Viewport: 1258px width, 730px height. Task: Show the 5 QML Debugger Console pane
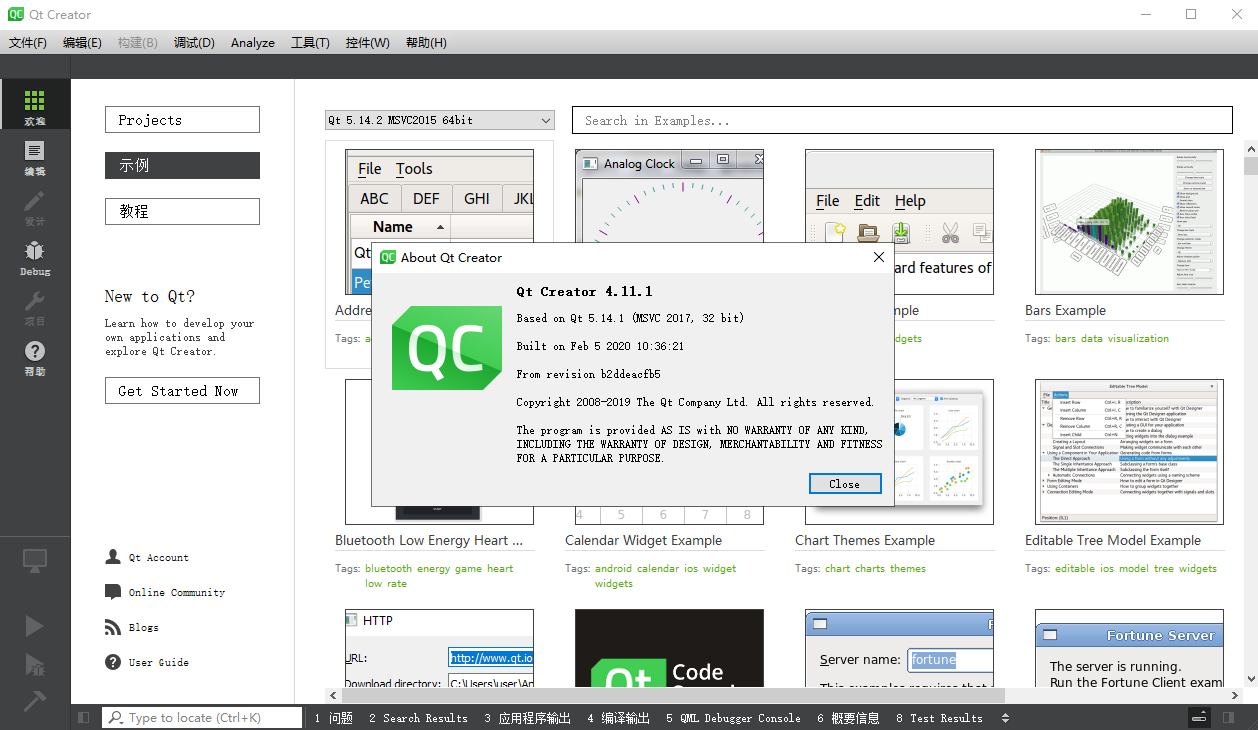[733, 718]
